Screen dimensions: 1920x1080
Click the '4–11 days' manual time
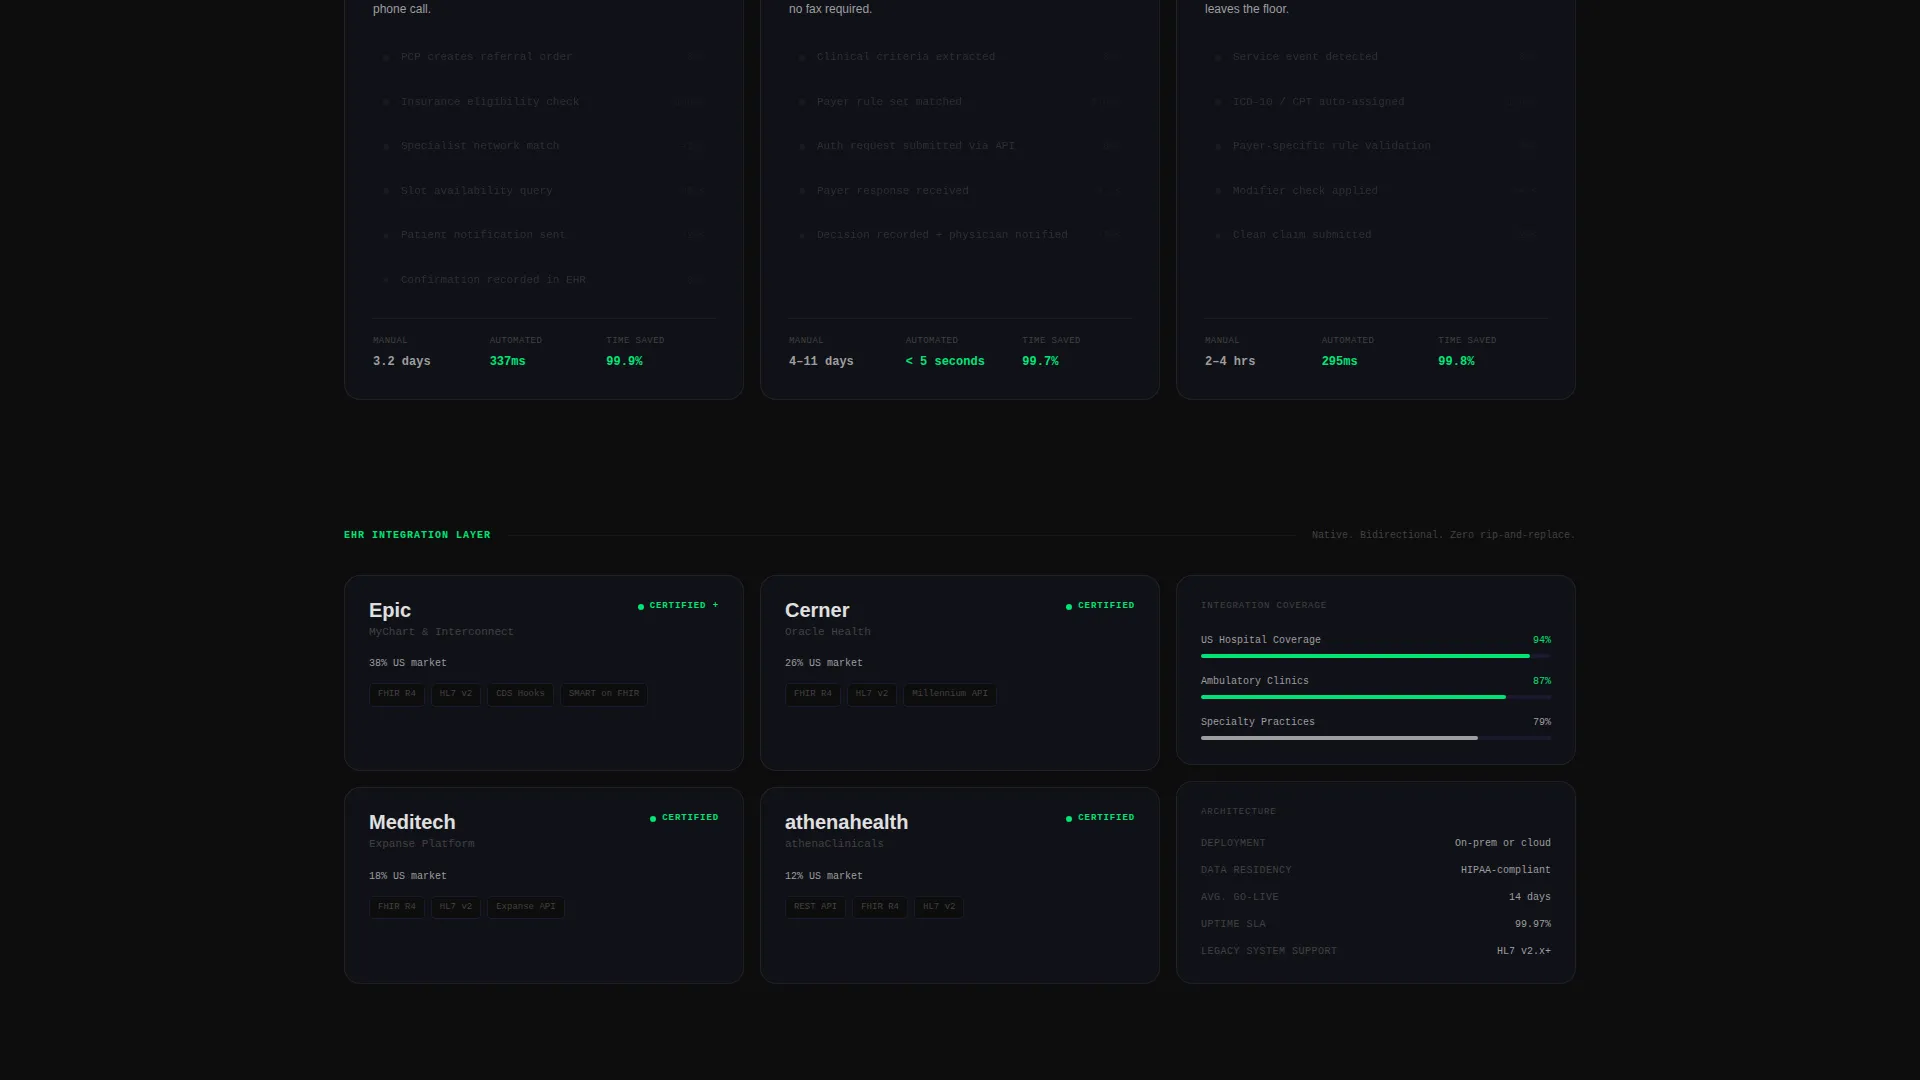tap(821, 362)
